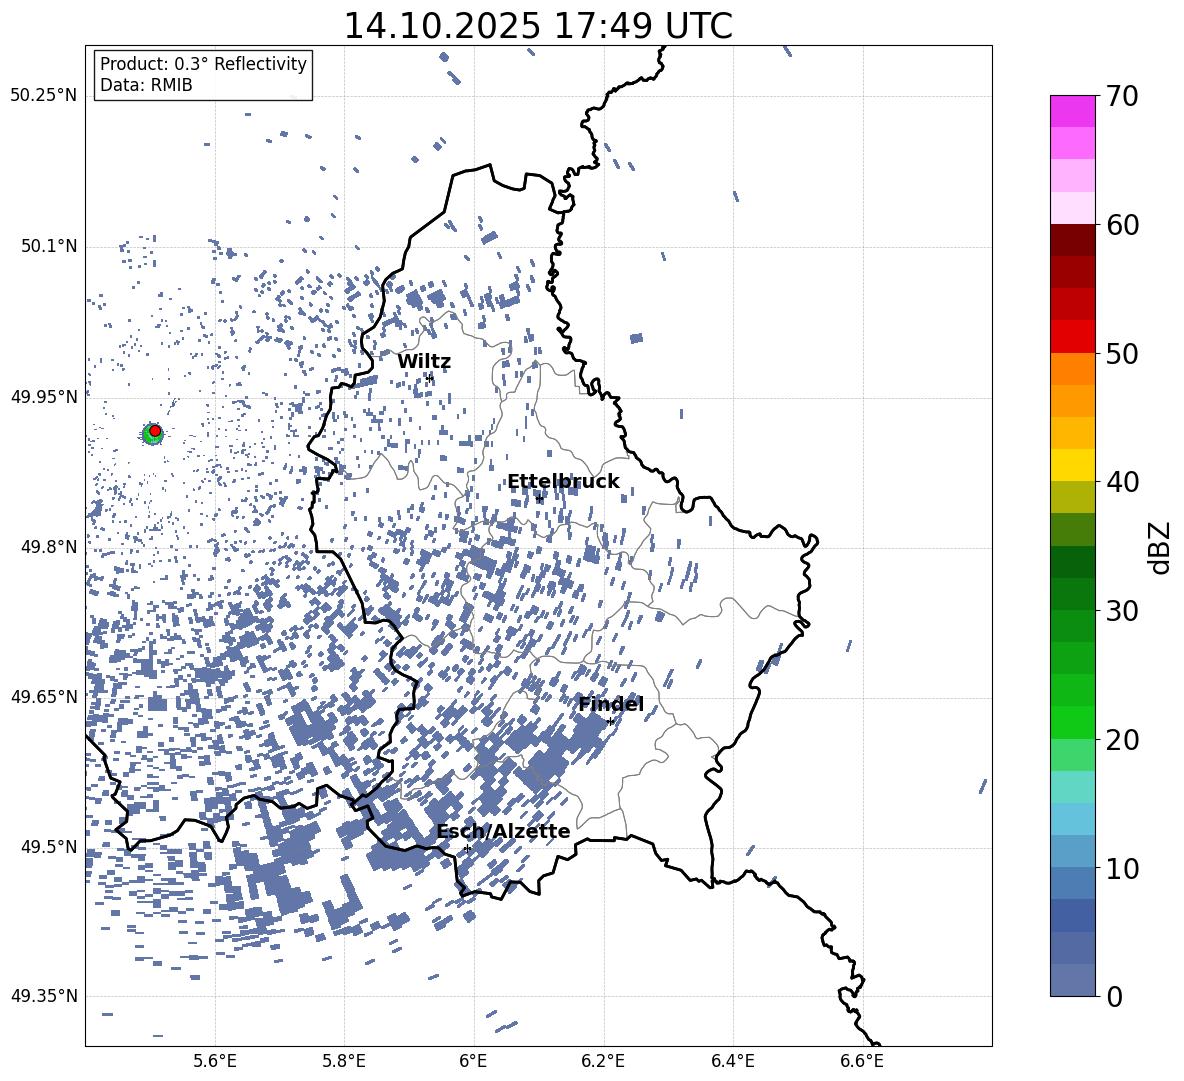
Task: Click the colorbar tick value 60
Action: [x=1122, y=225]
